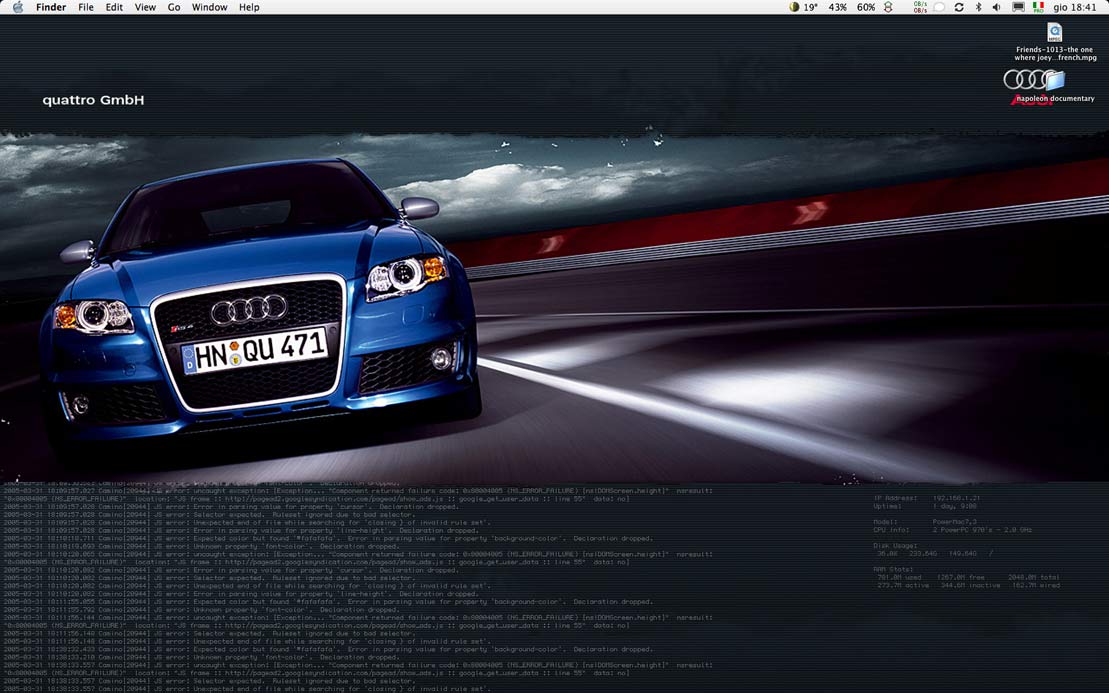The width and height of the screenshot is (1109, 693).
Task: Open the Italian flag input menu
Action: pyautogui.click(x=1039, y=7)
